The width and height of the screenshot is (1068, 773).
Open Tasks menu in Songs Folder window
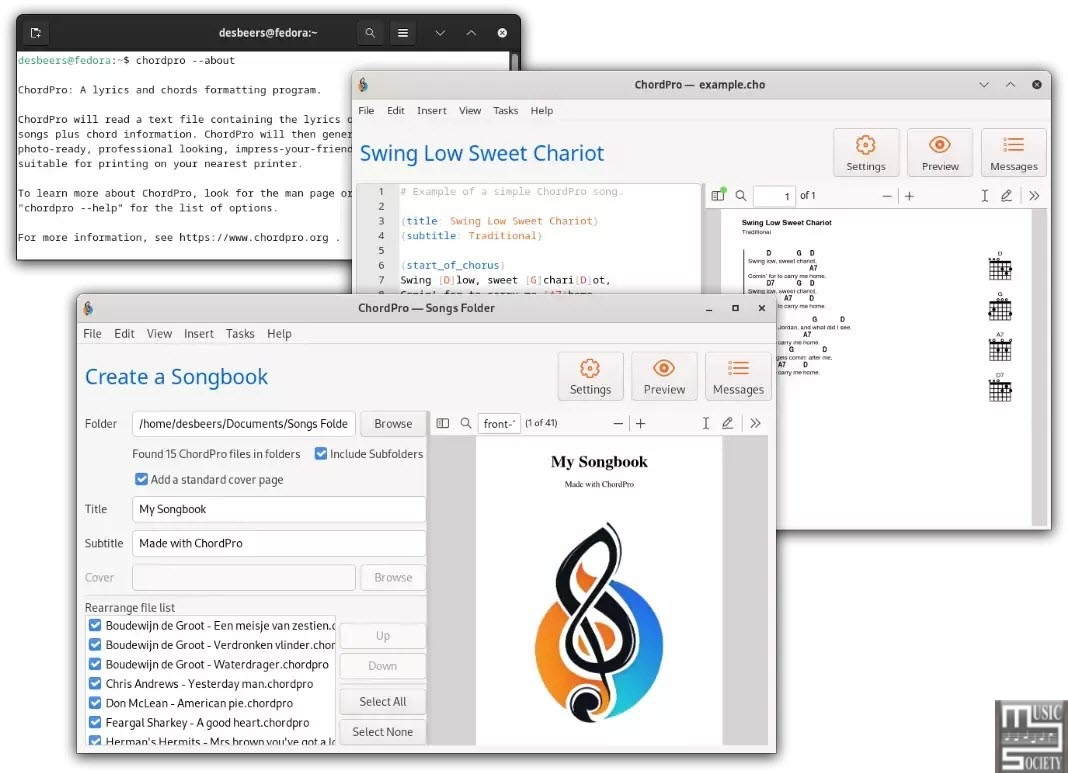(x=240, y=334)
